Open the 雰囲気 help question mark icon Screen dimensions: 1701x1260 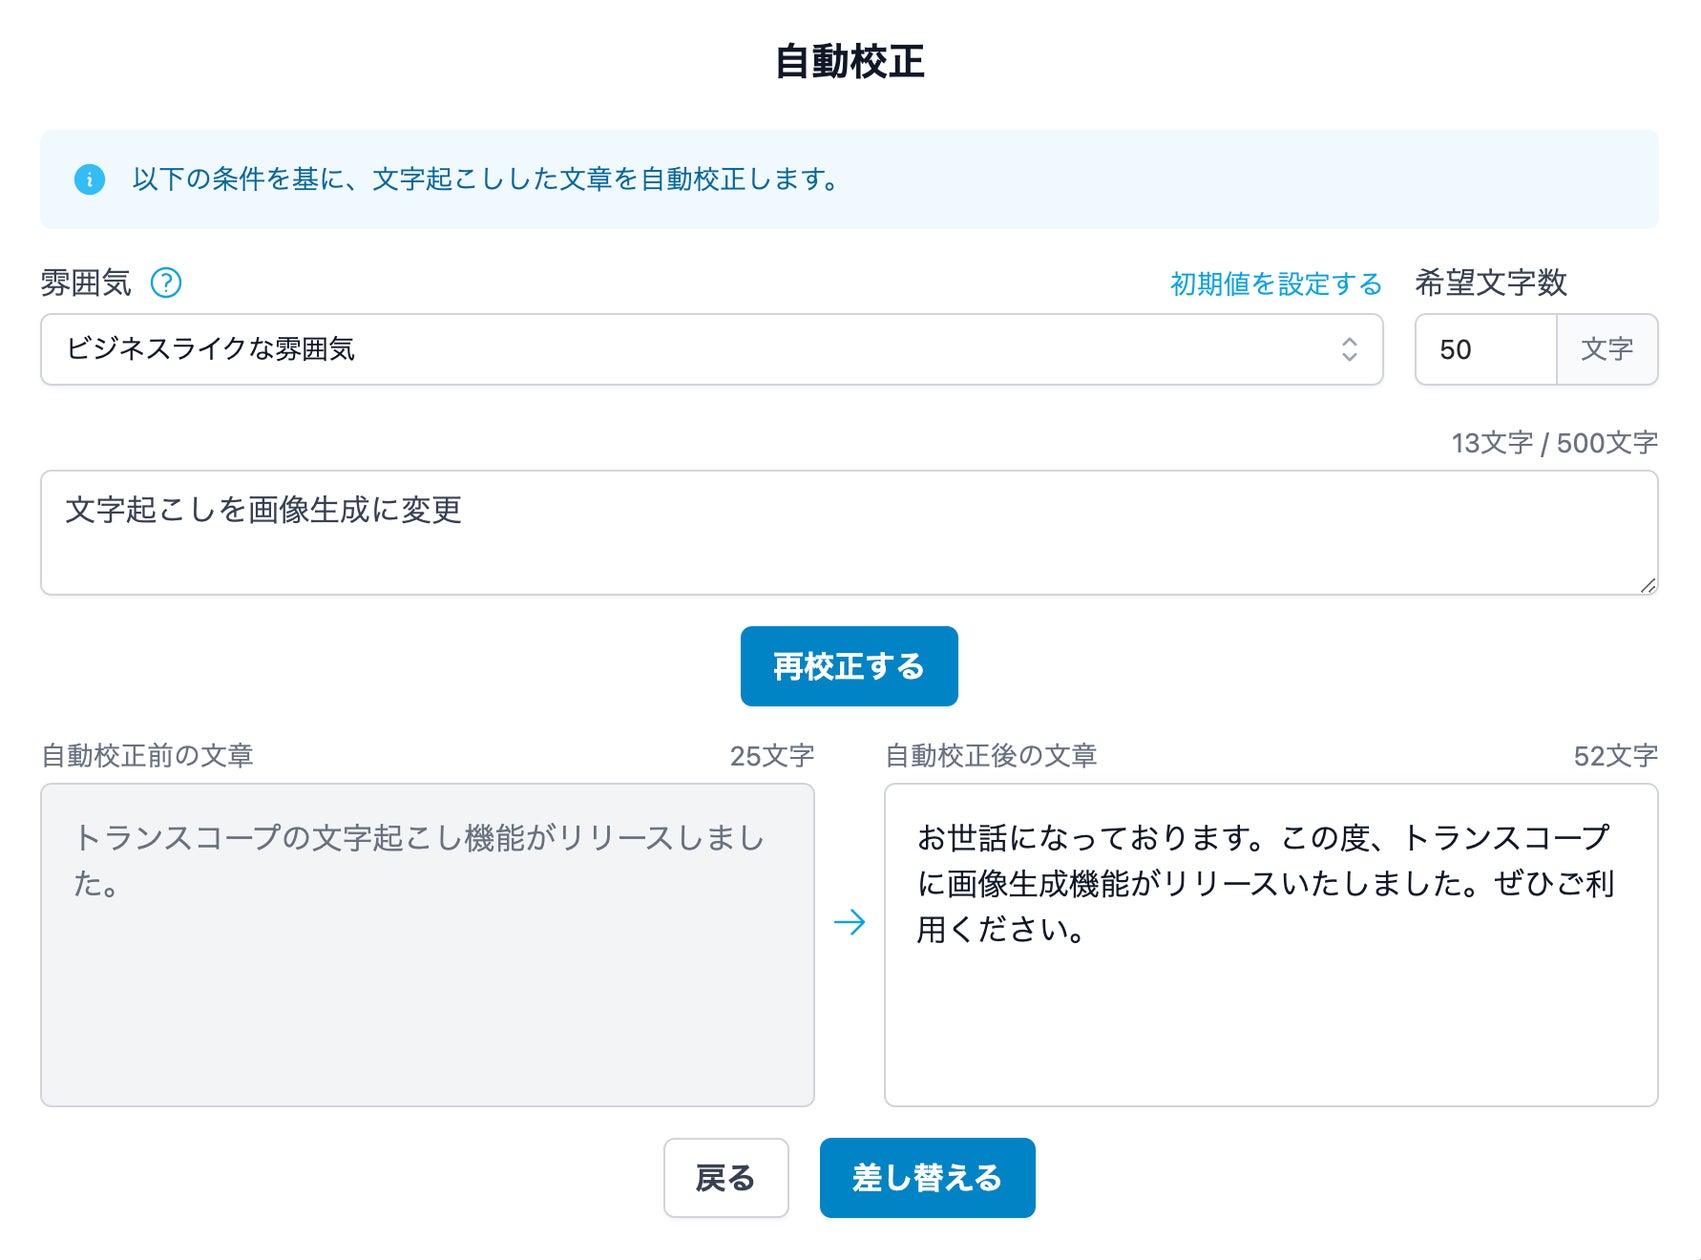click(x=167, y=283)
